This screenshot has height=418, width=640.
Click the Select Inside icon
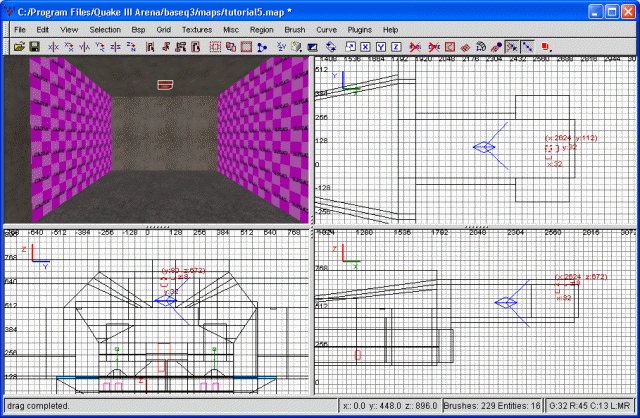(196, 47)
